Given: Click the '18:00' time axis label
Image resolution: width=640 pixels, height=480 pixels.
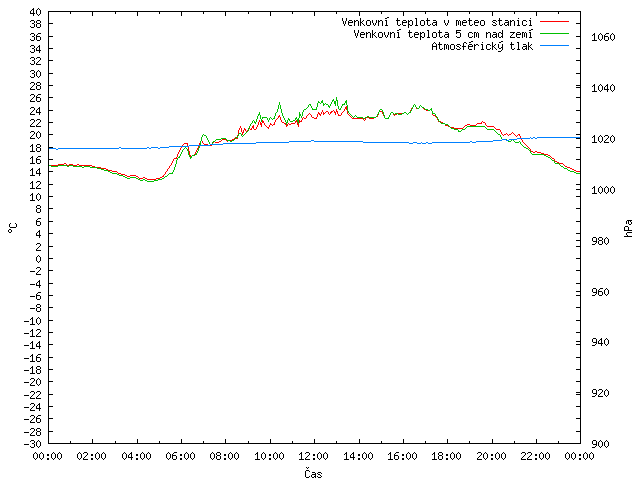Looking at the screenshot, I should 447,456.
